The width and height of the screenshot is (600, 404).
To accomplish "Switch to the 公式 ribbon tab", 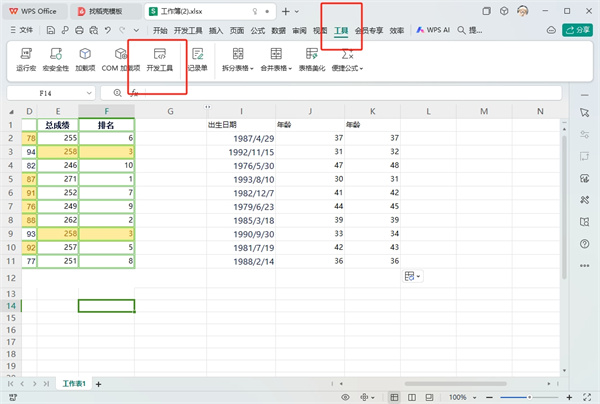I will coord(257,31).
